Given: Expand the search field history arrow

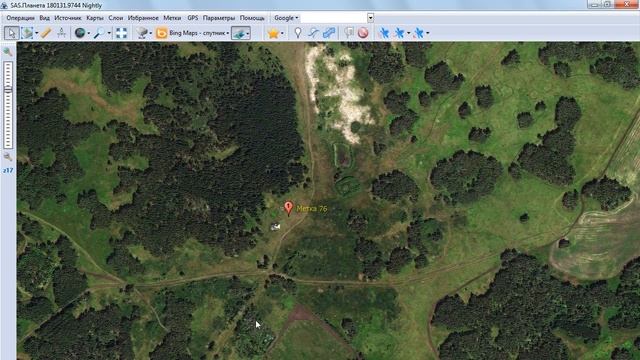Looking at the screenshot, I should click(370, 18).
